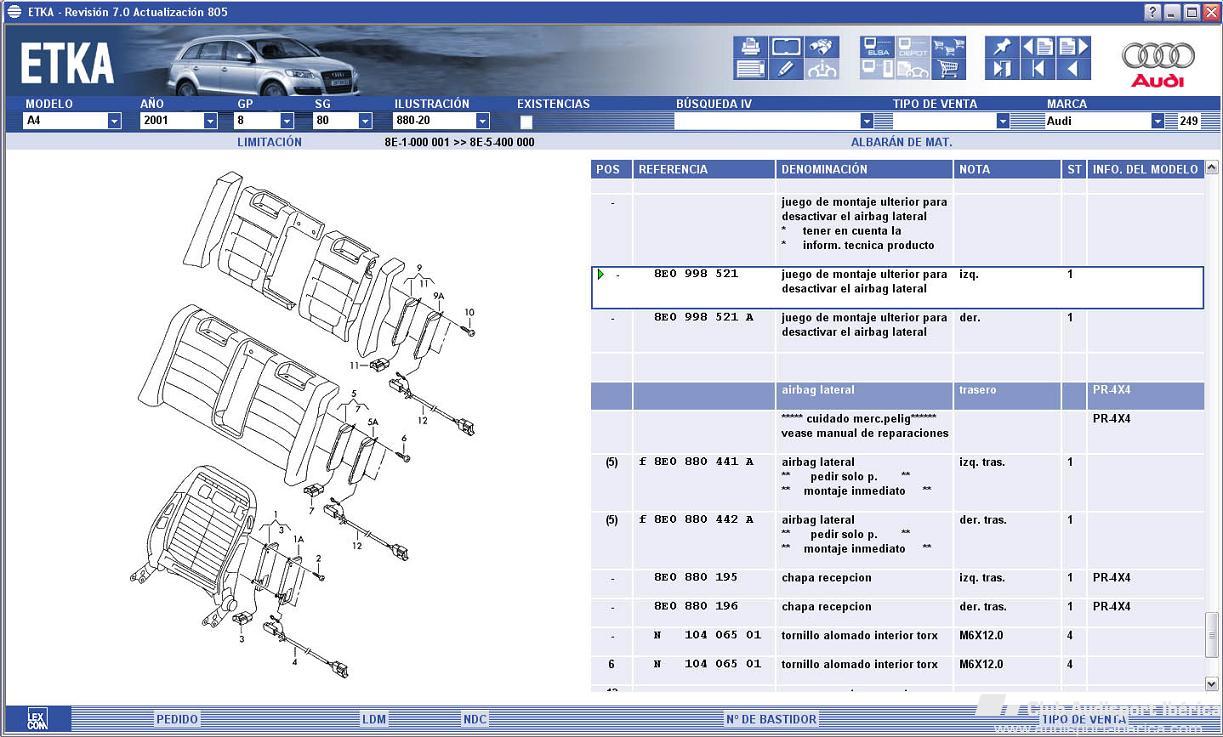Click the help question mark button
The image size is (1223, 737).
tap(1153, 12)
